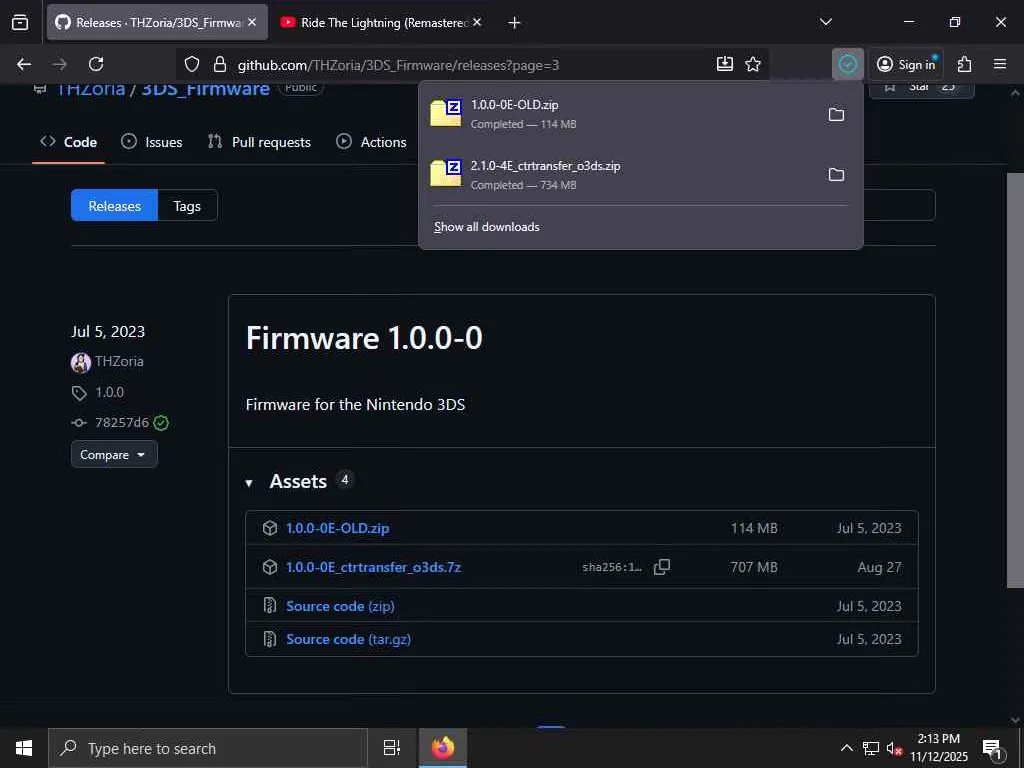Select the Releases button
Viewport: 1024px width, 768px height.
(114, 206)
